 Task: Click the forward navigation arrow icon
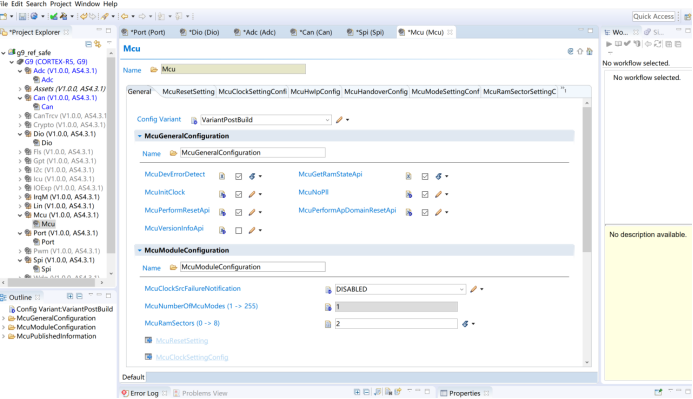142,16
